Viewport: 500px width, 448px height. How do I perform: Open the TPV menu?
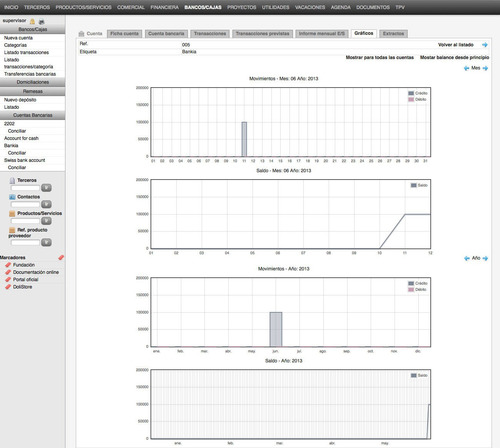click(x=400, y=7)
